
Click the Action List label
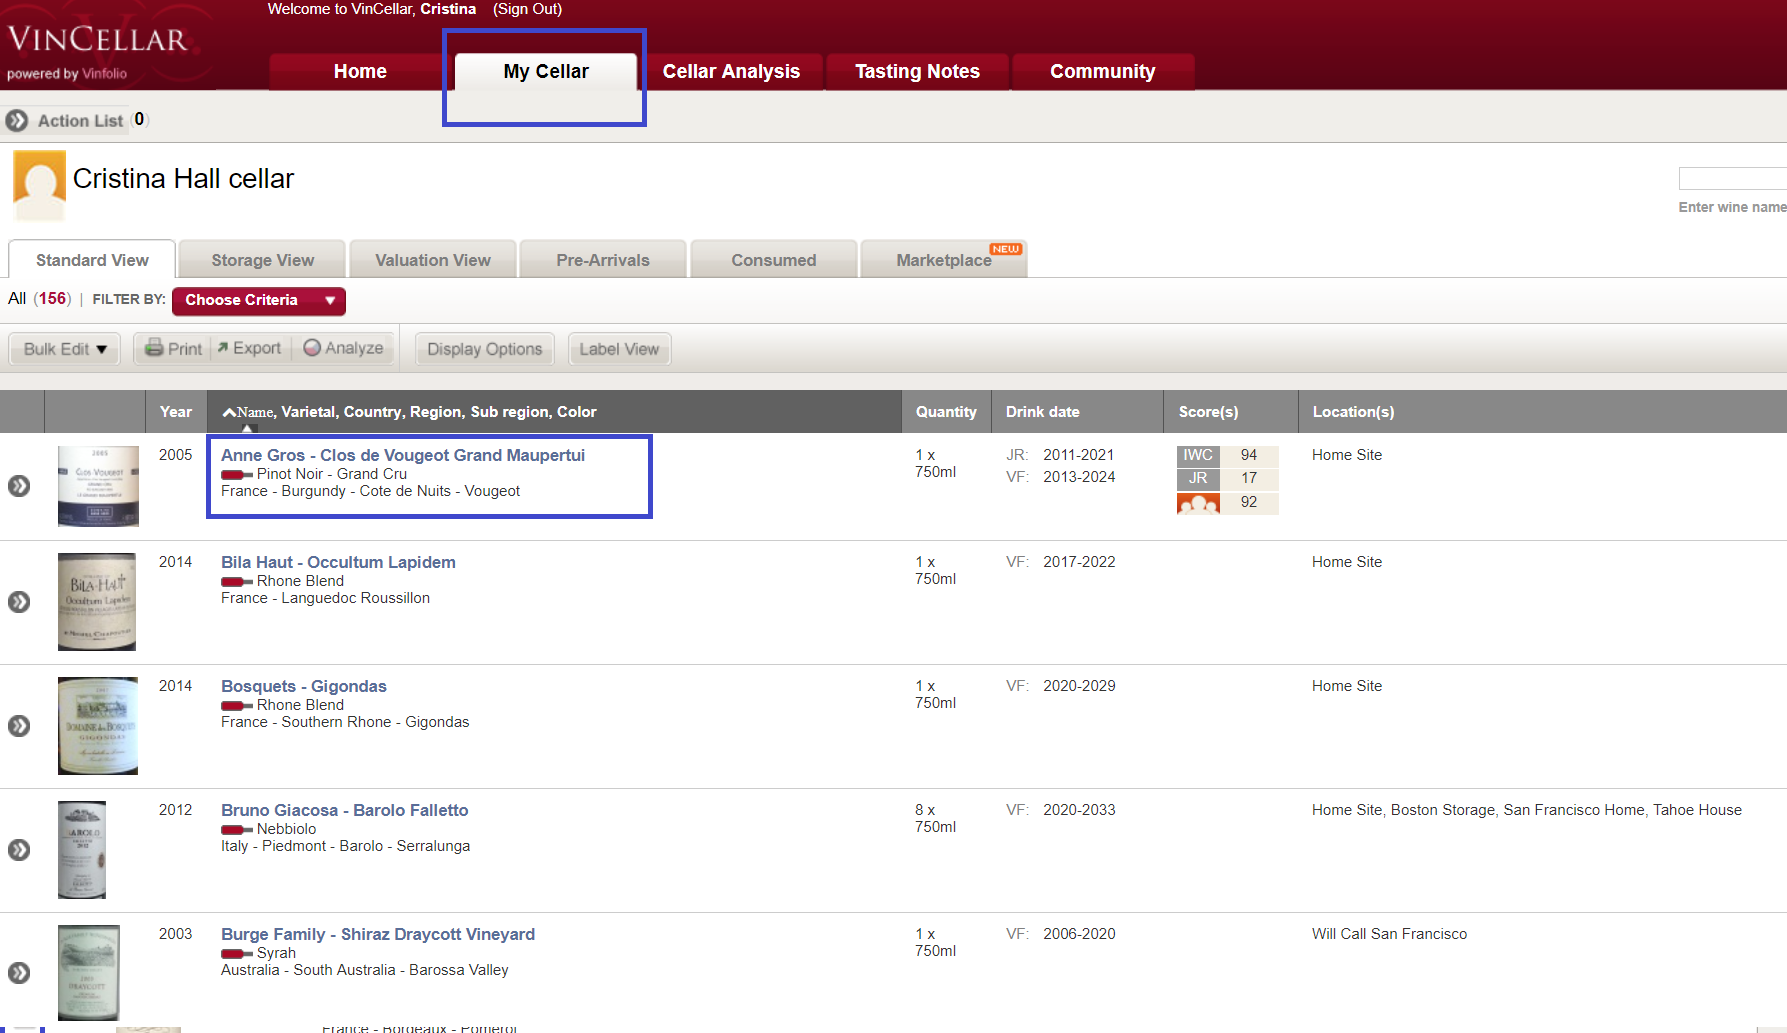point(81,121)
